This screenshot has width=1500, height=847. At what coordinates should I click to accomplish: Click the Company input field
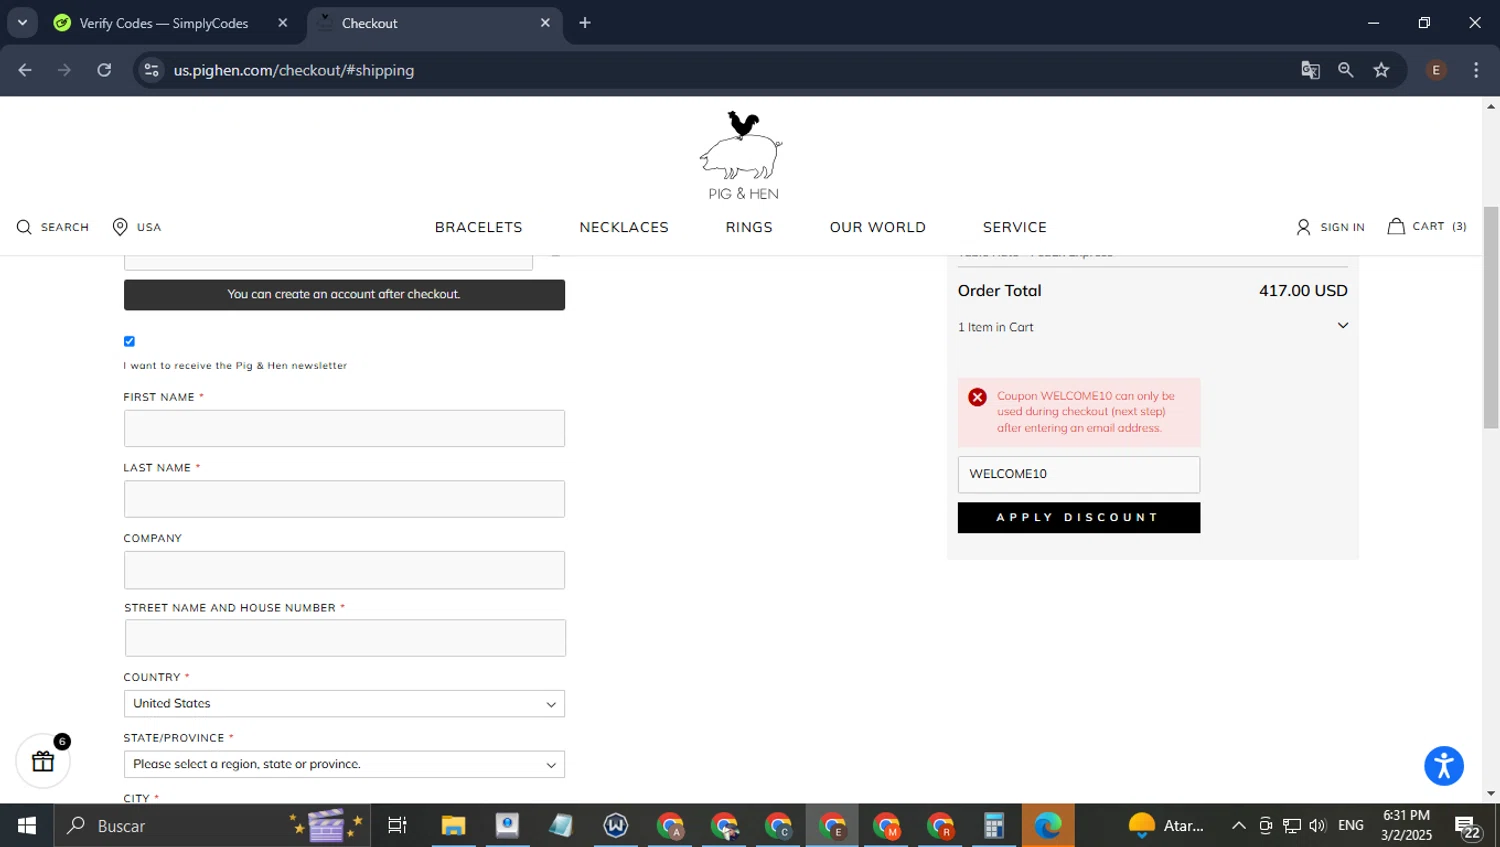[x=344, y=570]
